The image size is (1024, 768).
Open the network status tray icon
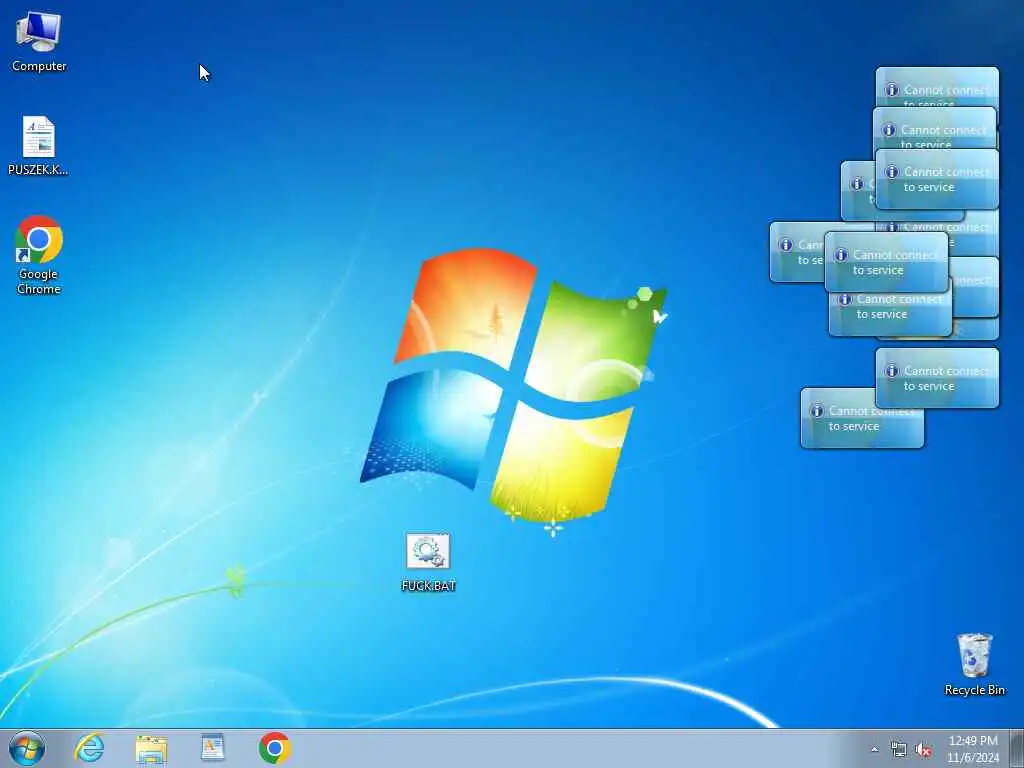(x=899, y=750)
